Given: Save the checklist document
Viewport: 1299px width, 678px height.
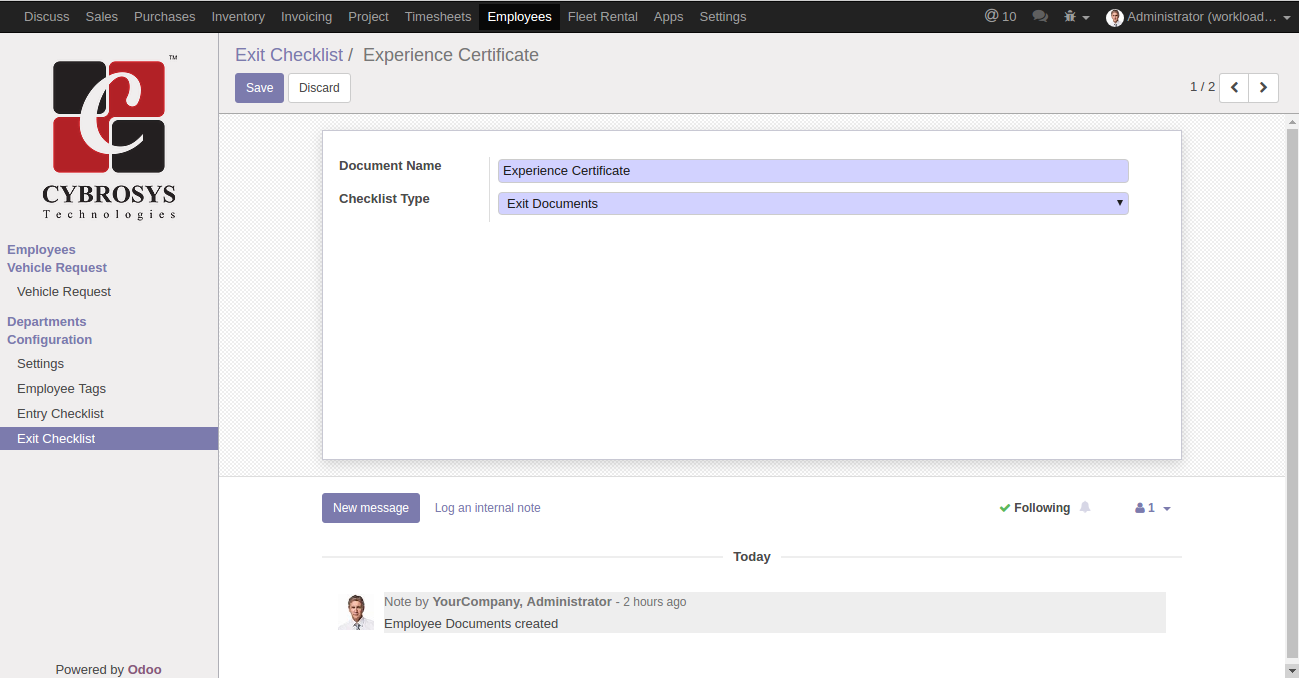Looking at the screenshot, I should click(x=259, y=88).
